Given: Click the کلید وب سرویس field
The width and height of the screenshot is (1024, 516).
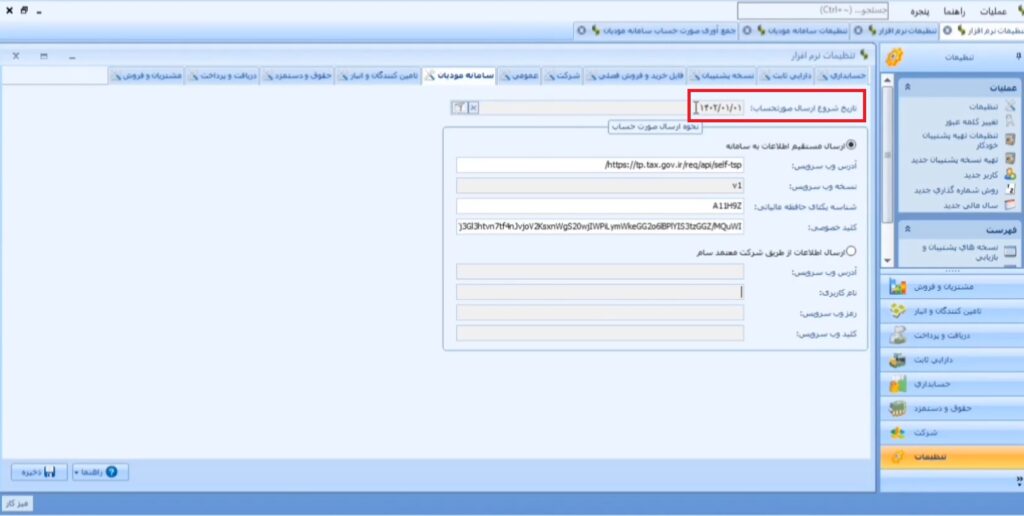Looking at the screenshot, I should tap(600, 334).
